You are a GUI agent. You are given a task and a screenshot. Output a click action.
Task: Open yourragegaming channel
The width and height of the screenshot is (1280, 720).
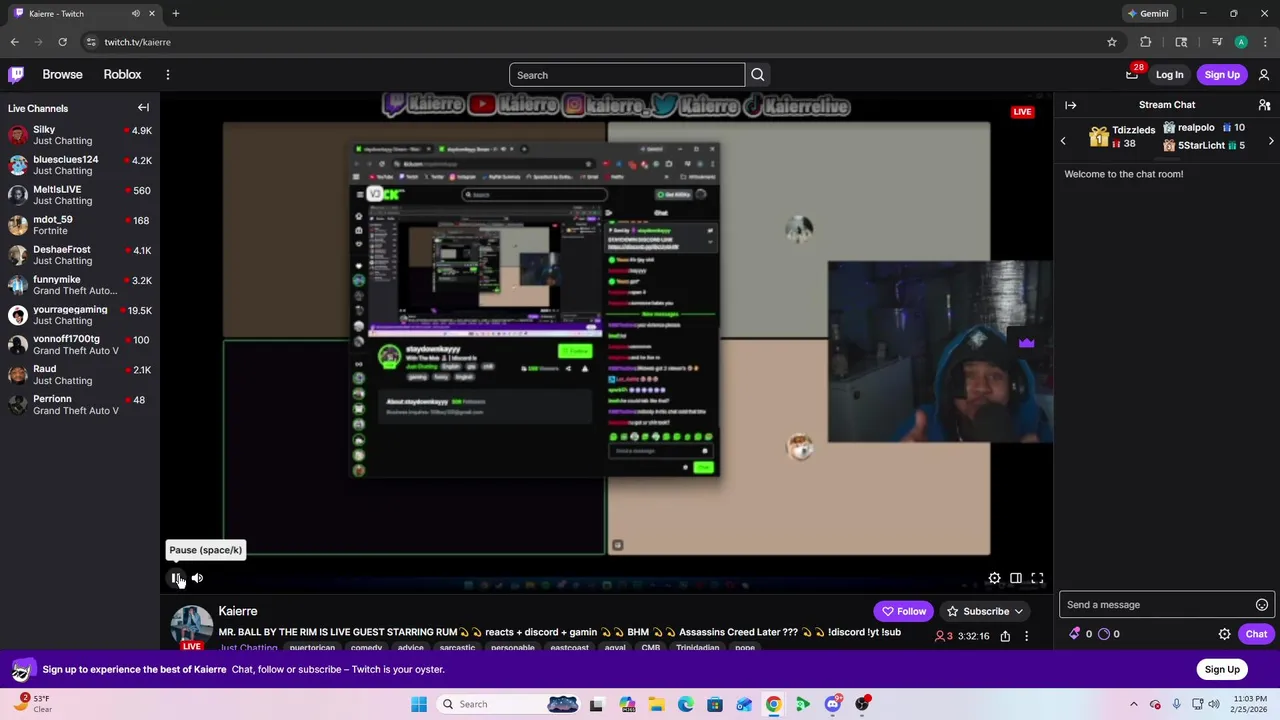pyautogui.click(x=80, y=315)
